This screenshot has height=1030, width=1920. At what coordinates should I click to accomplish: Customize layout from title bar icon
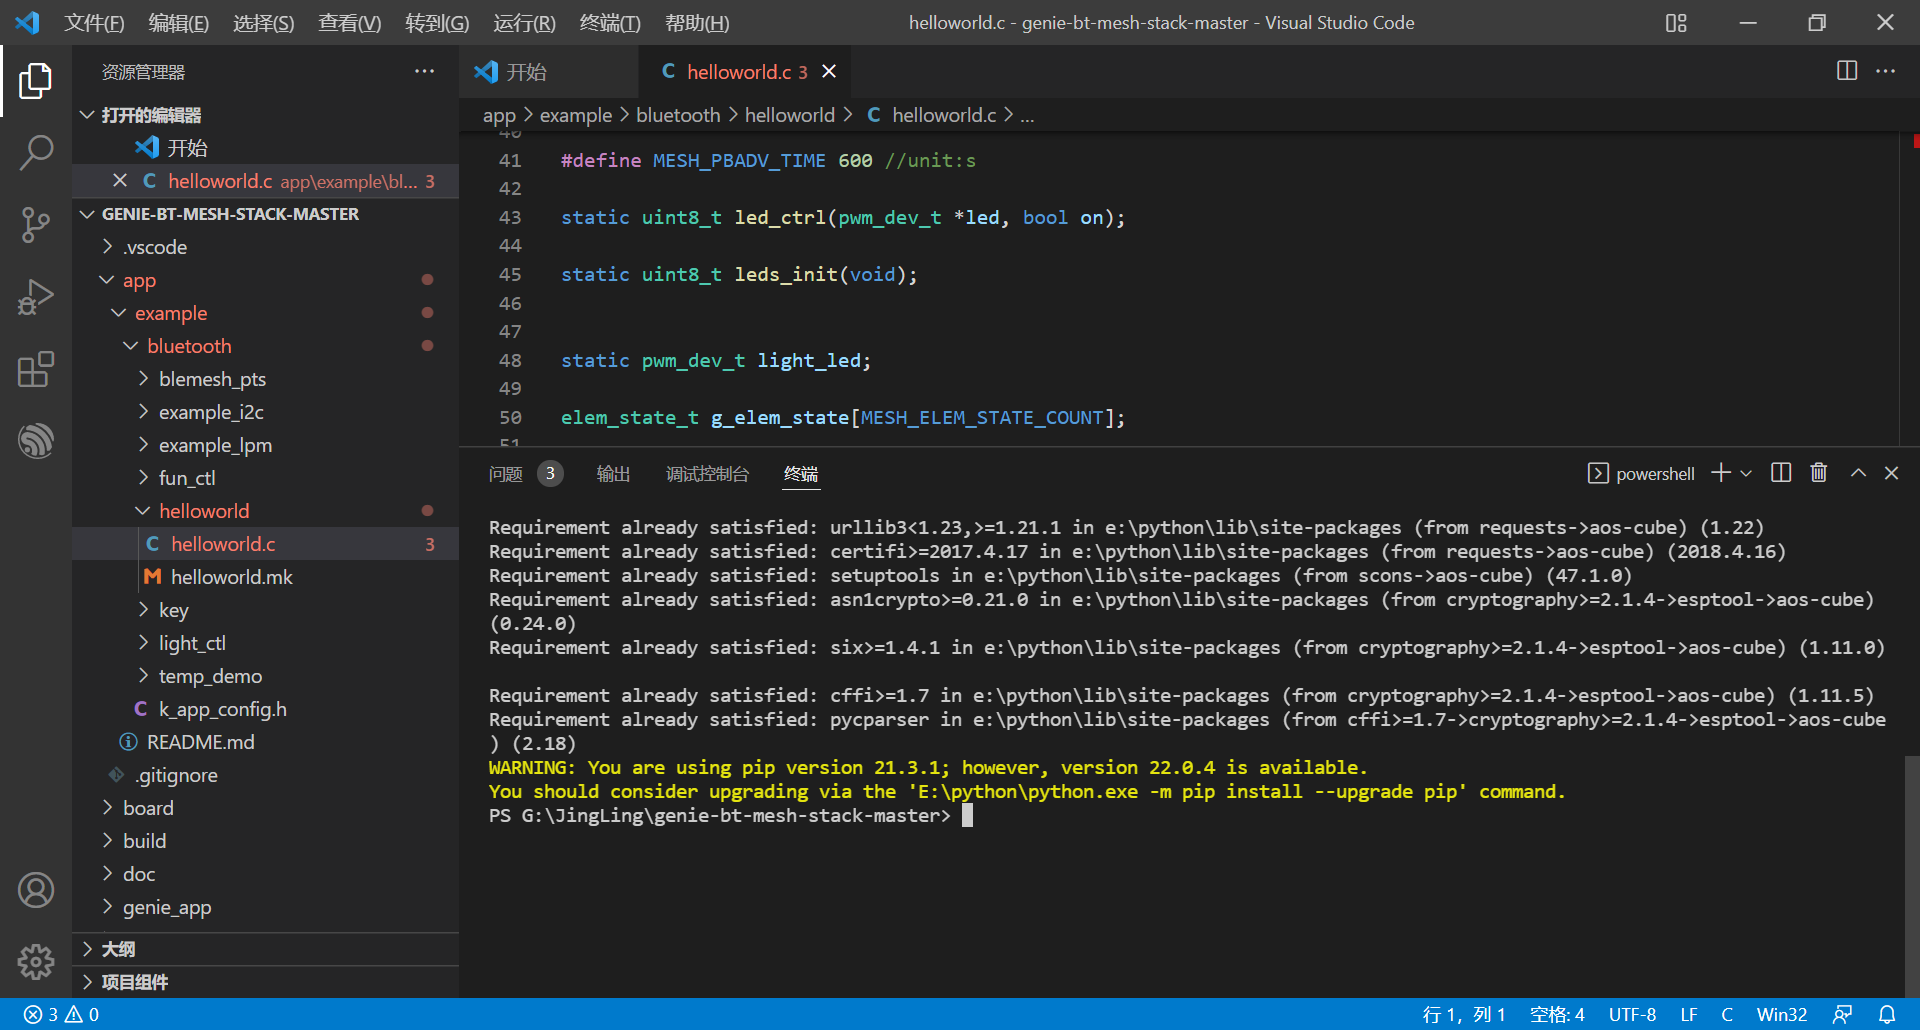pos(1676,22)
